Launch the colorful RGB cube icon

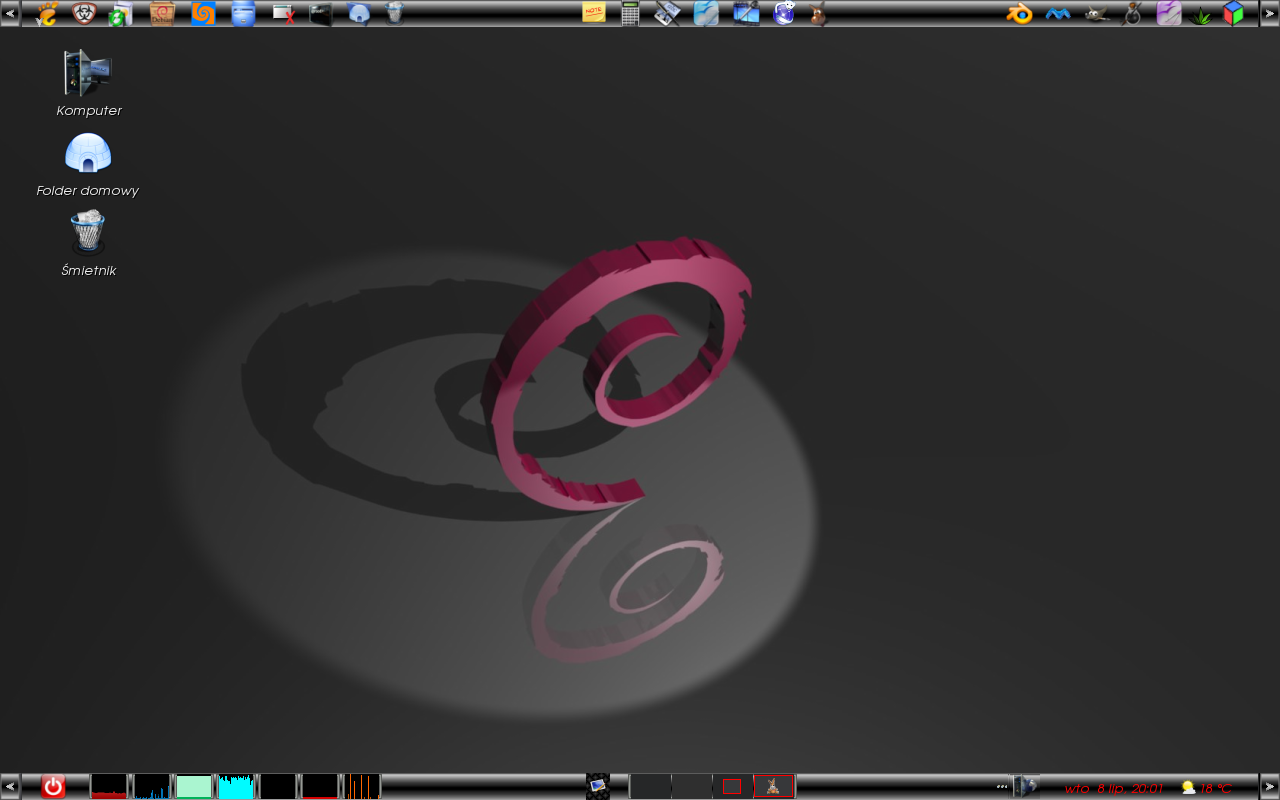(1234, 13)
